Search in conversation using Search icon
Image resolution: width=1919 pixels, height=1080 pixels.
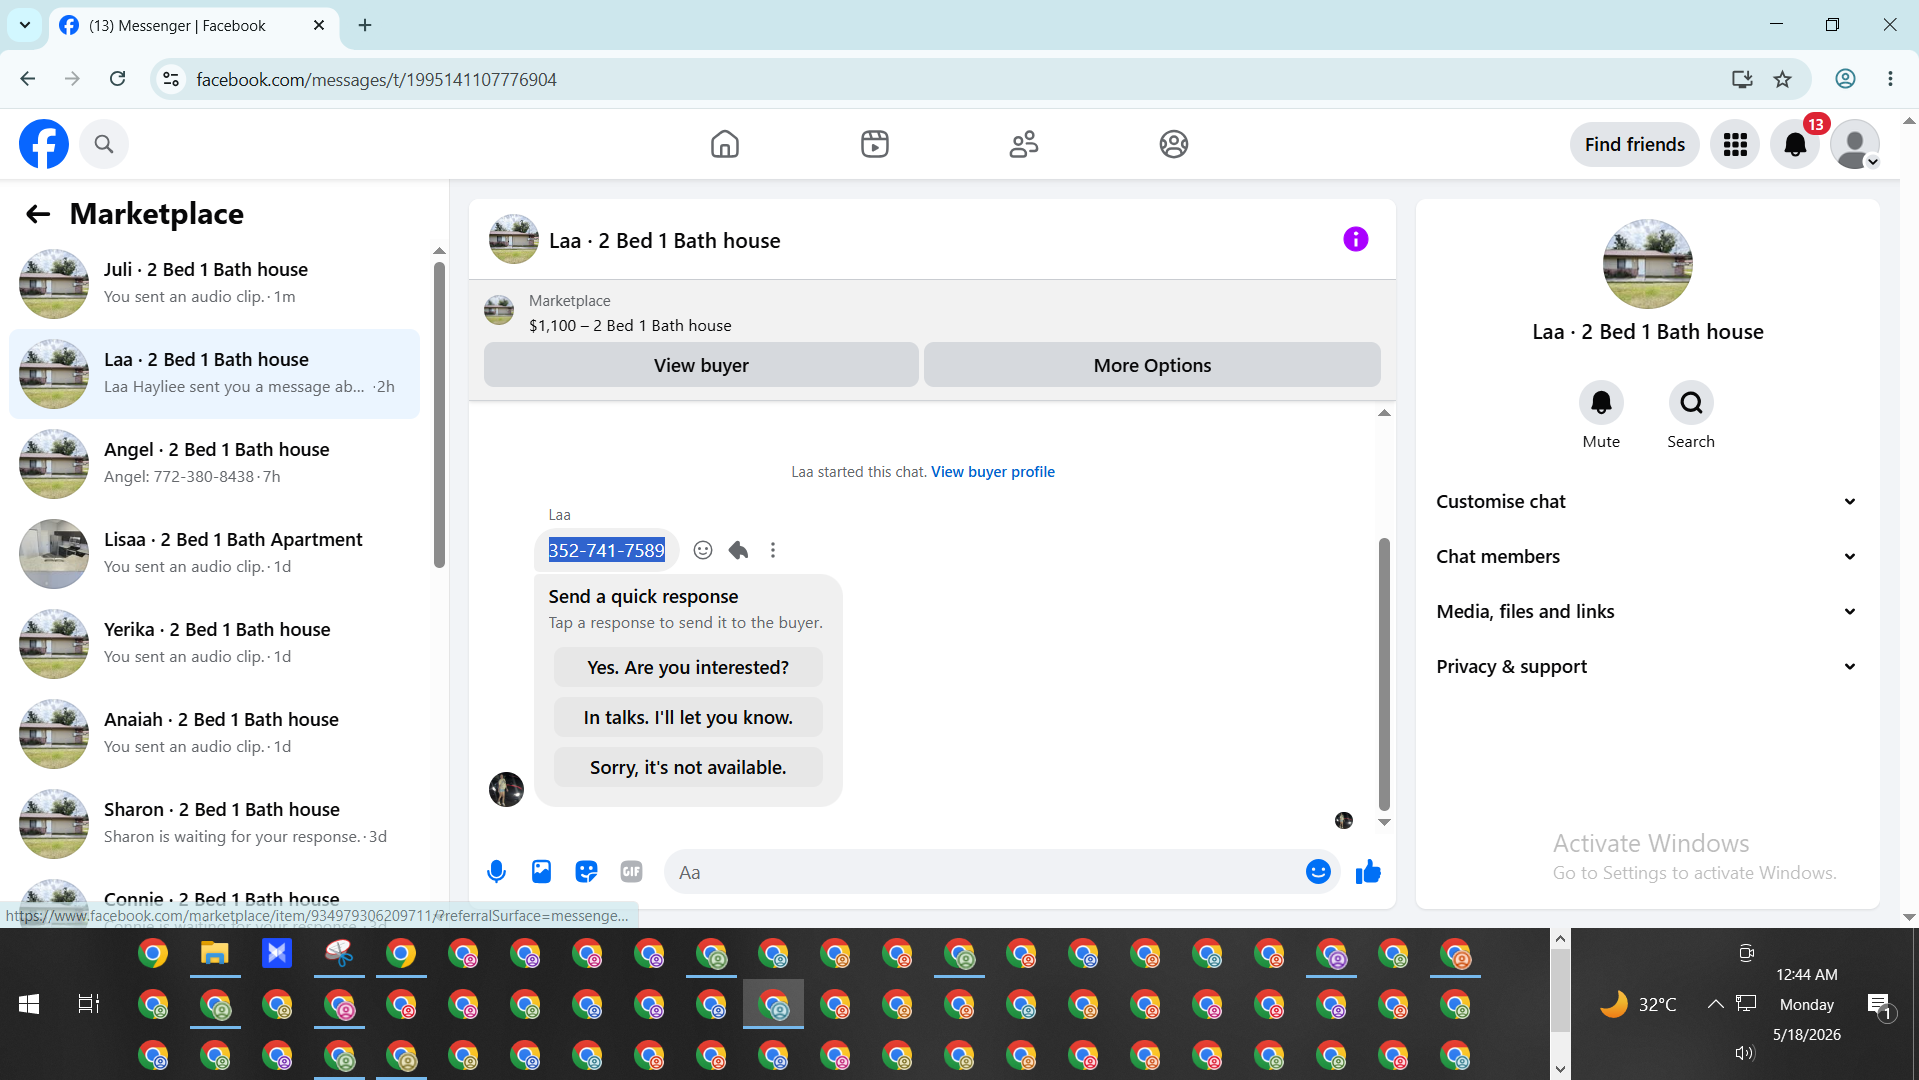coord(1691,403)
